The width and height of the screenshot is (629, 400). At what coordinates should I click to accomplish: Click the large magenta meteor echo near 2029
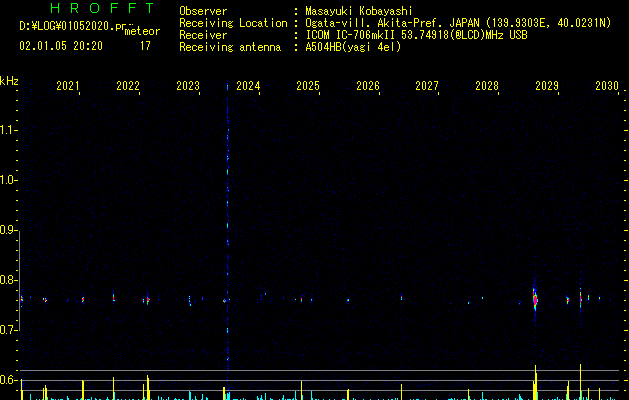[x=535, y=299]
